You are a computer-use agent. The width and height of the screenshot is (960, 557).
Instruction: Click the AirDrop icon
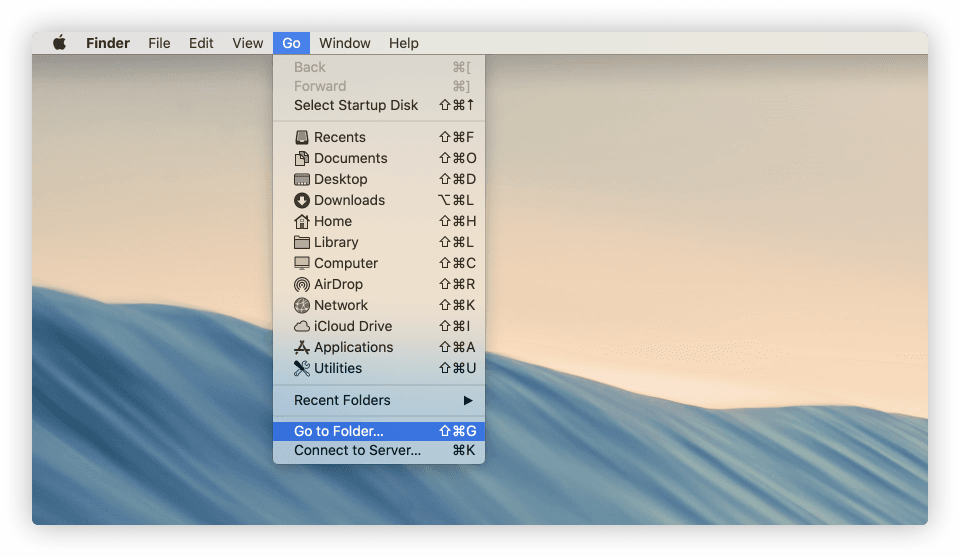pos(302,285)
